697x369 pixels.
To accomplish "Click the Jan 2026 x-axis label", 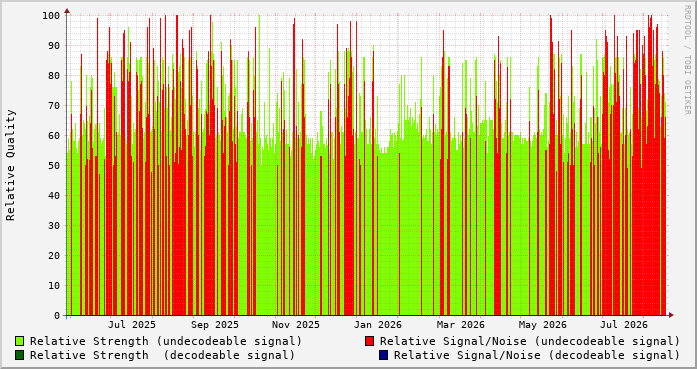I will pyautogui.click(x=378, y=325).
